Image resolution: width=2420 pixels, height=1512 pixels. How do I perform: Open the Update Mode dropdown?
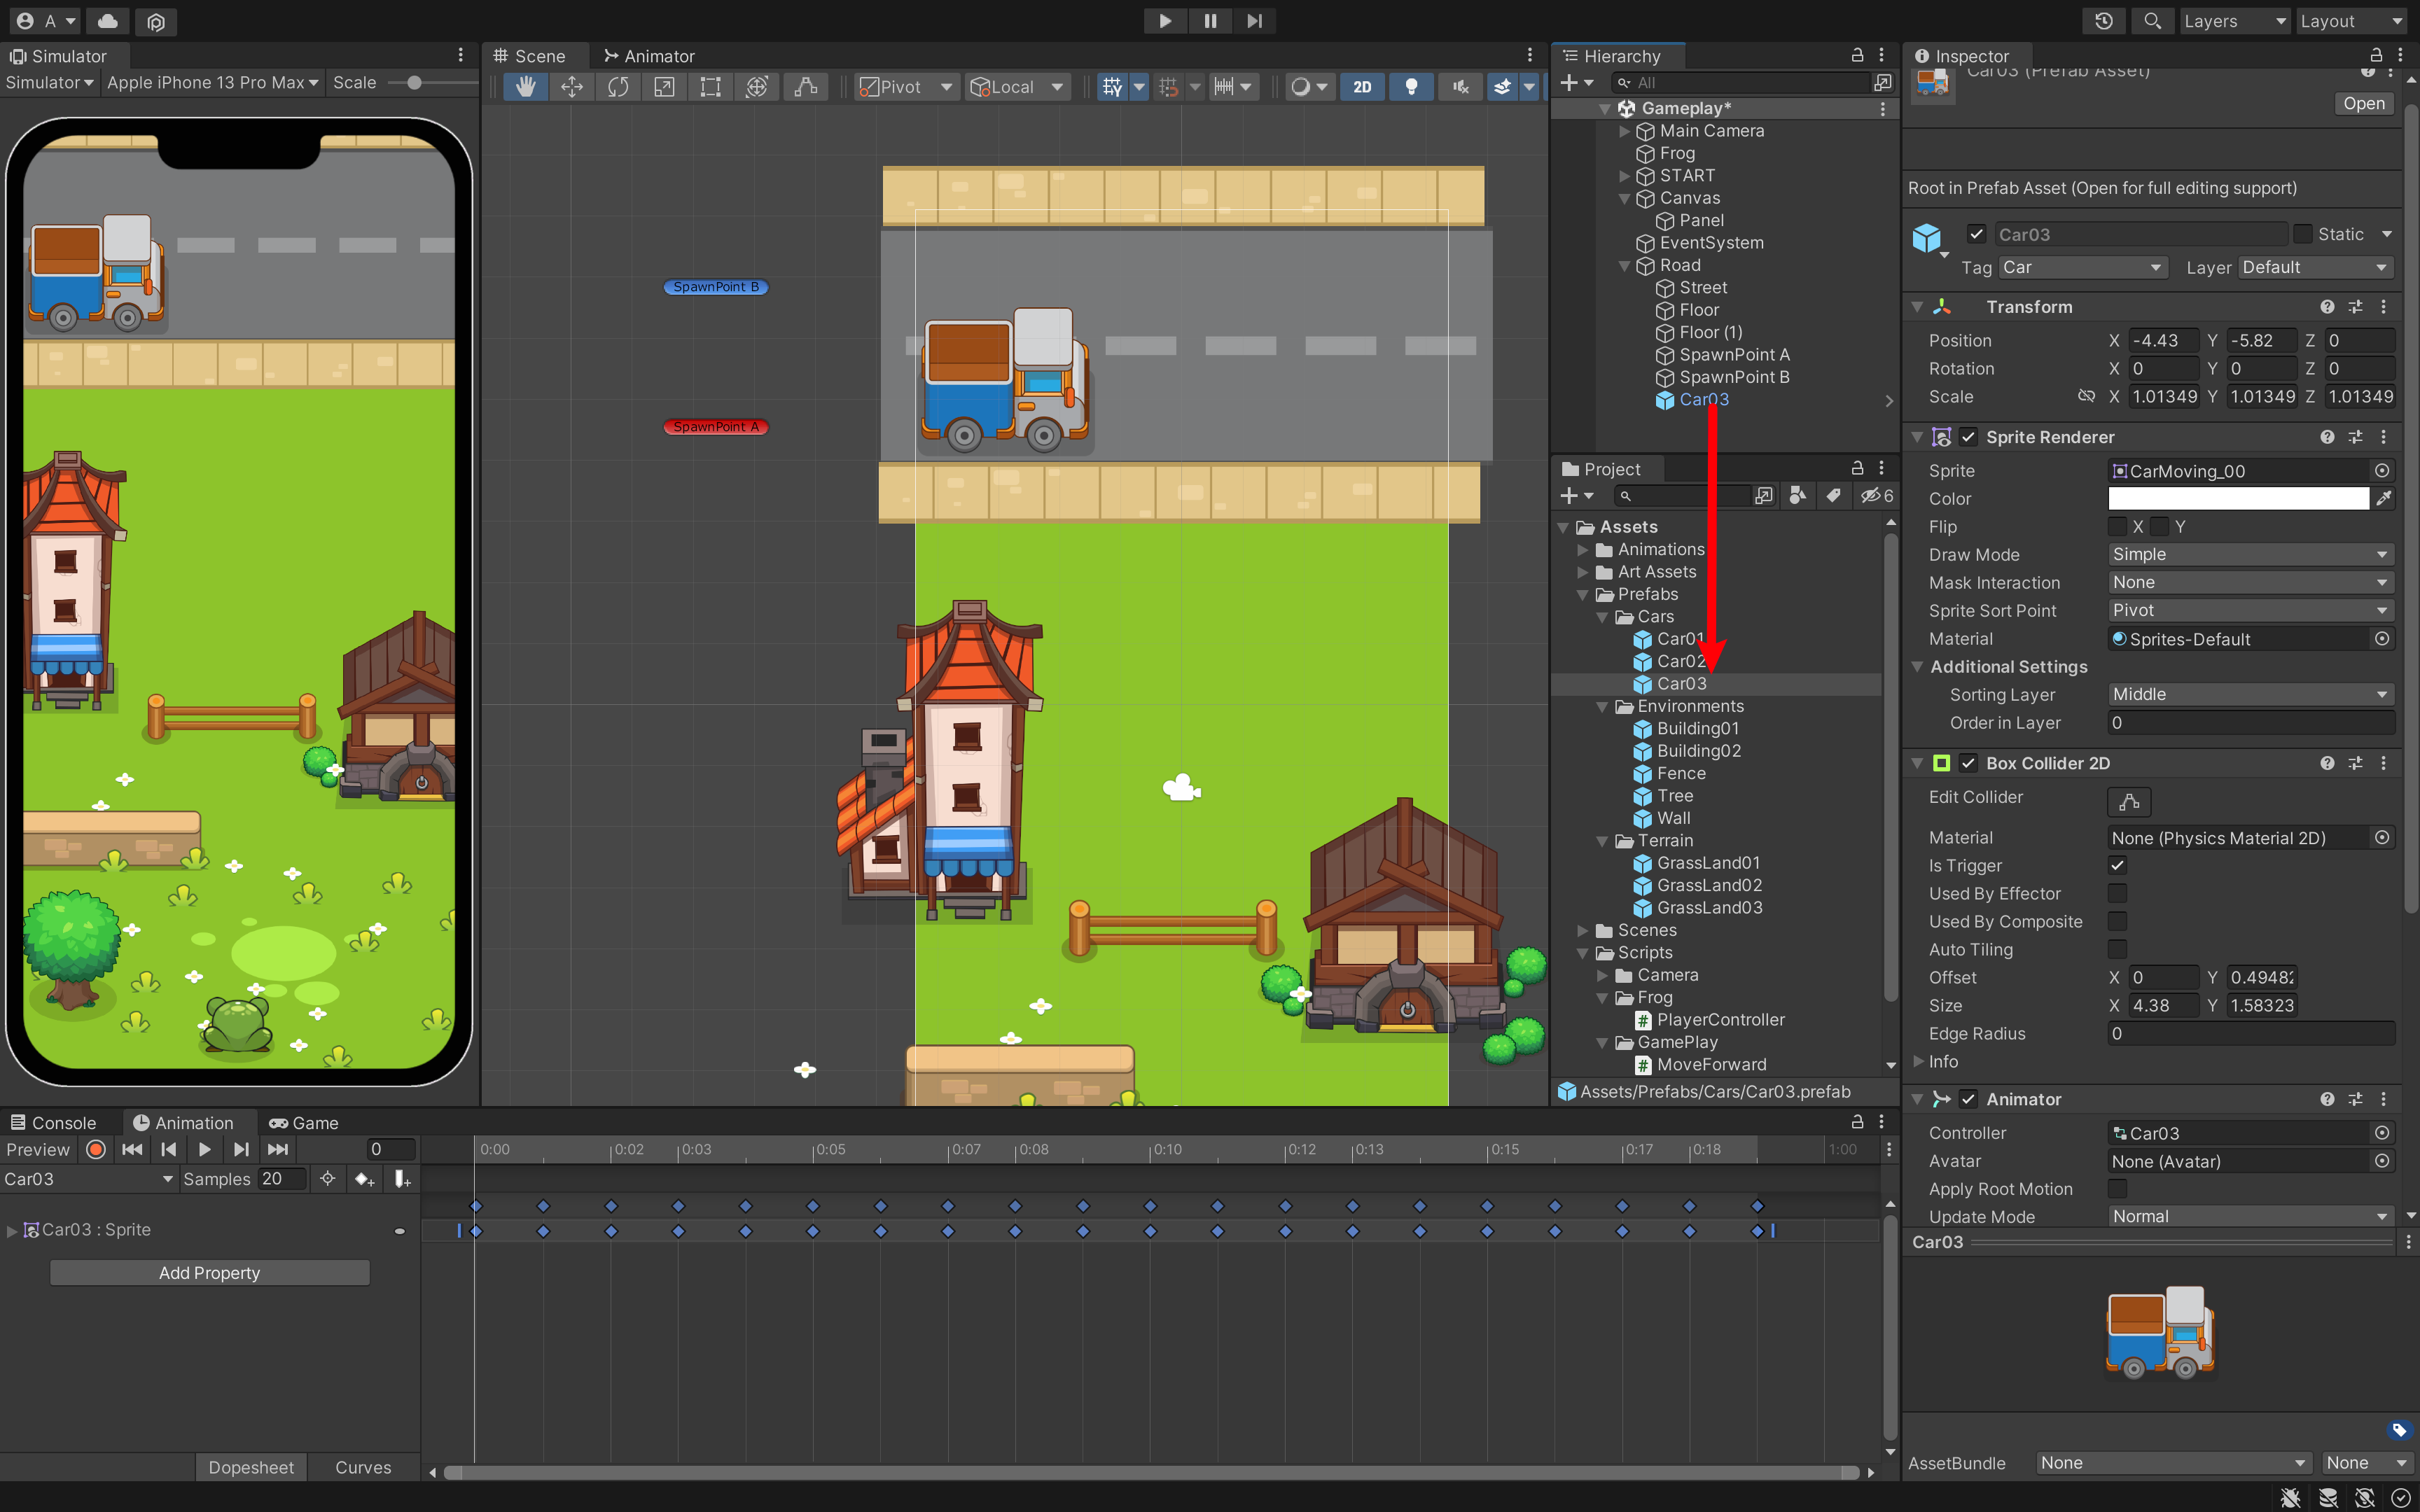[x=2250, y=1216]
